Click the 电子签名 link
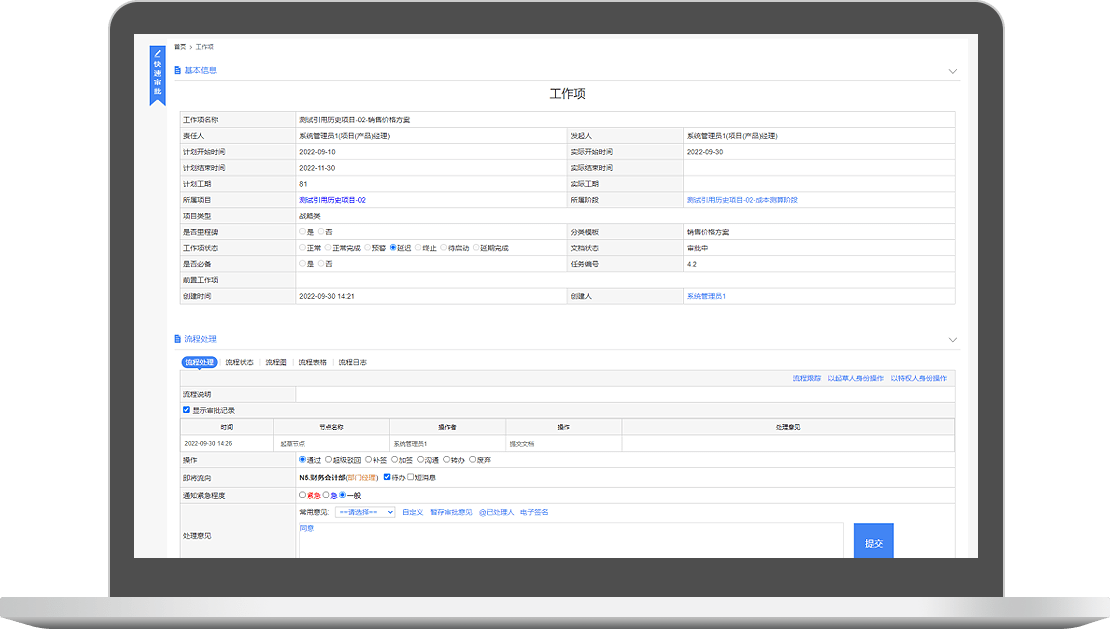Viewport: 1110px width, 629px height. [535, 512]
